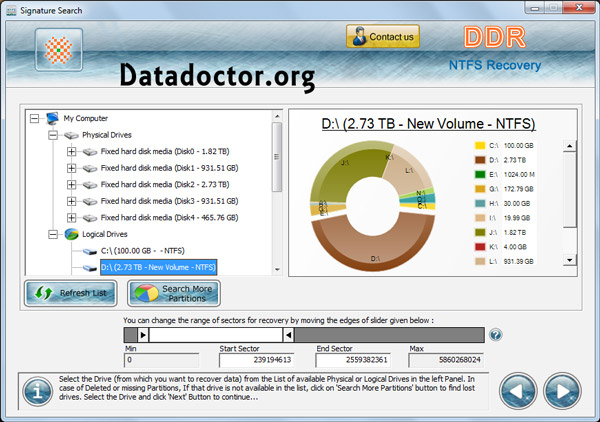Click the D:\ drive icon in tree
Screen dimensions: 600x422
[x=90, y=268]
